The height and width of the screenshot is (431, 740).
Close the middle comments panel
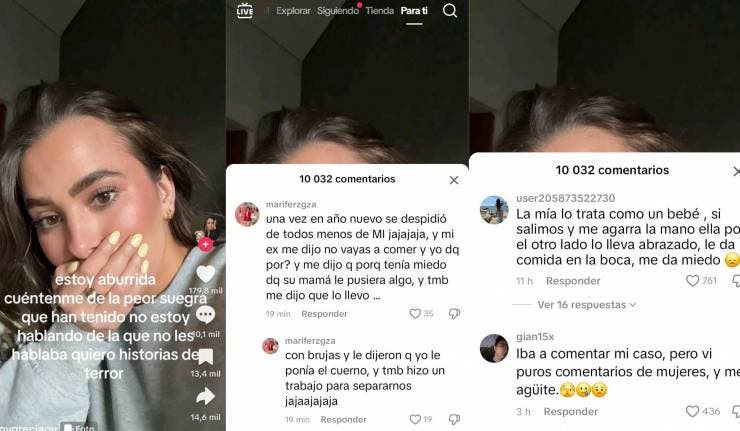pos(454,180)
